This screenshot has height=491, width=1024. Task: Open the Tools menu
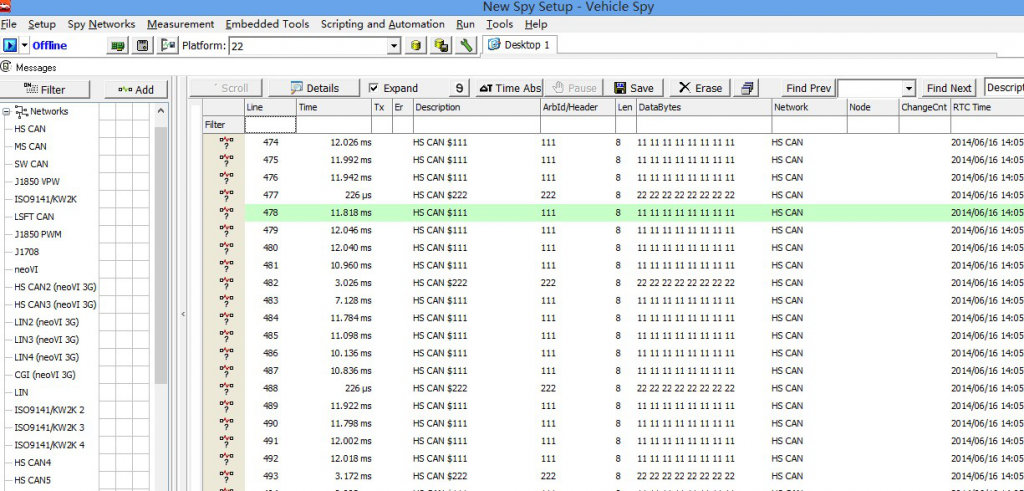500,24
